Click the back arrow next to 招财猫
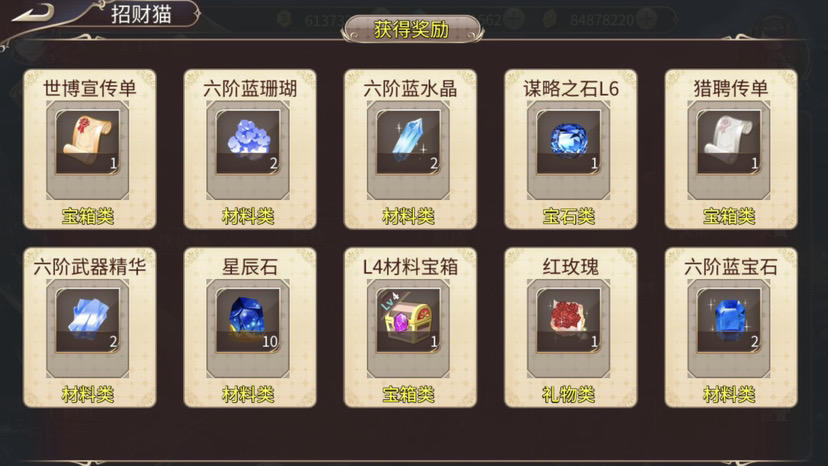 pos(33,13)
